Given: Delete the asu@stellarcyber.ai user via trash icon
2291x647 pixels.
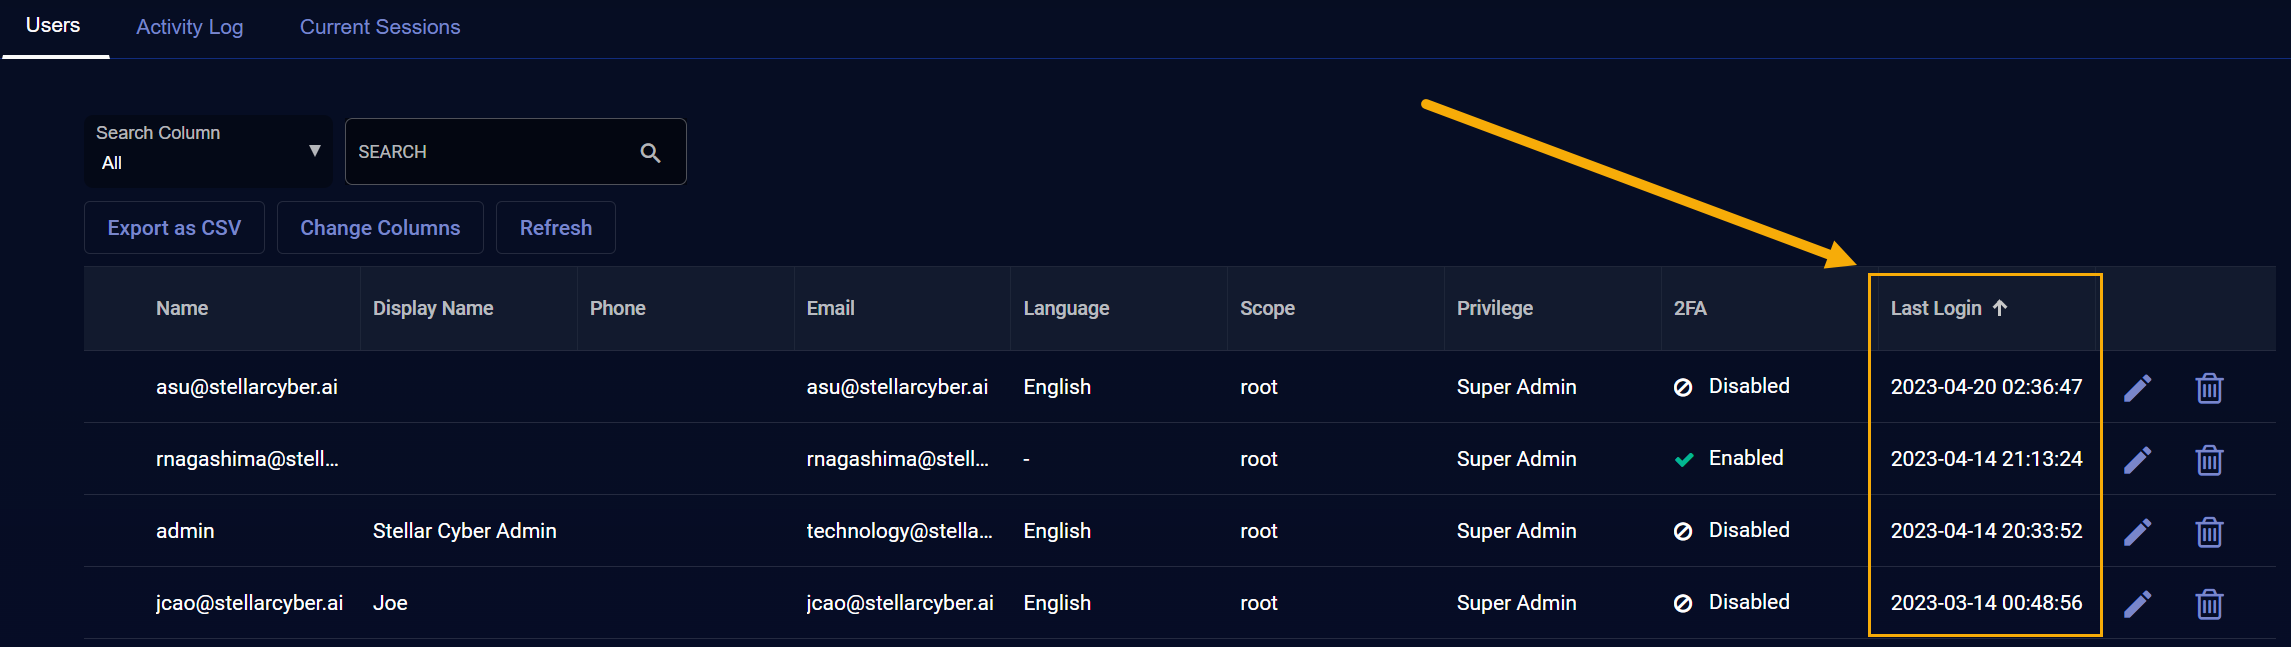Looking at the screenshot, I should (x=2209, y=388).
